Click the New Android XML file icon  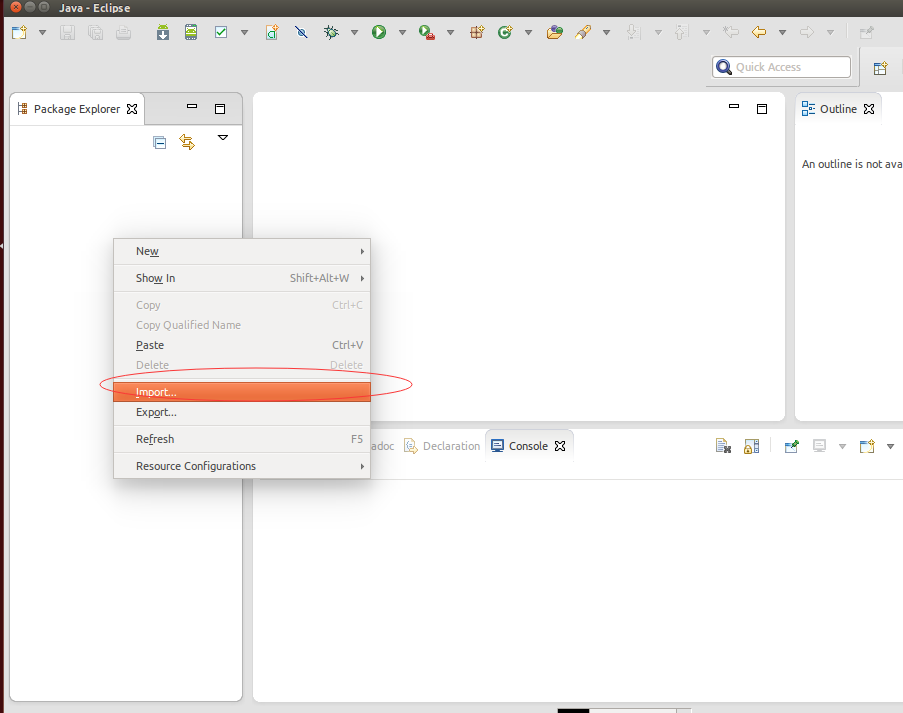(272, 32)
